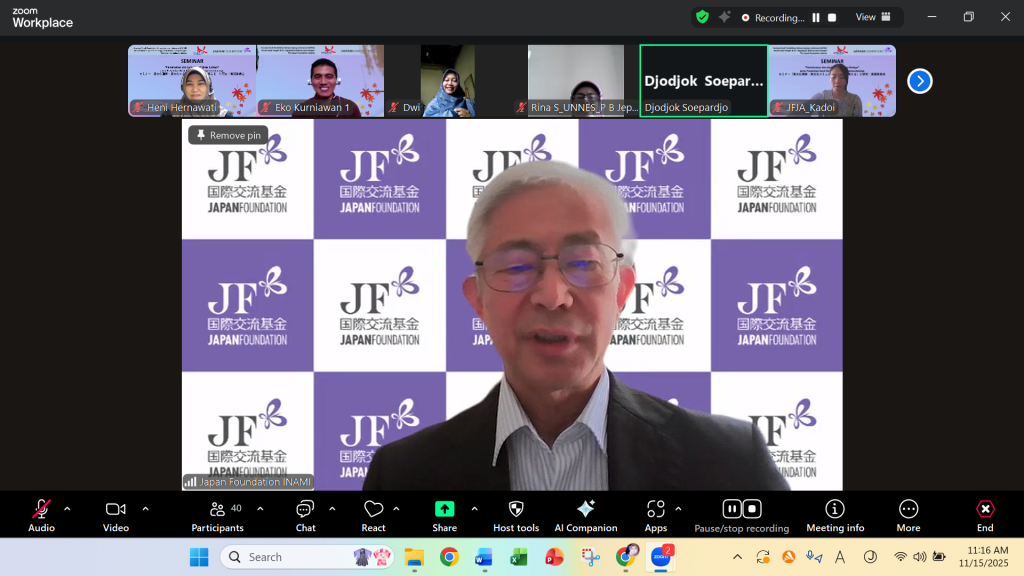Unmute microphone with Audio button
1024x576 pixels.
tap(41, 515)
